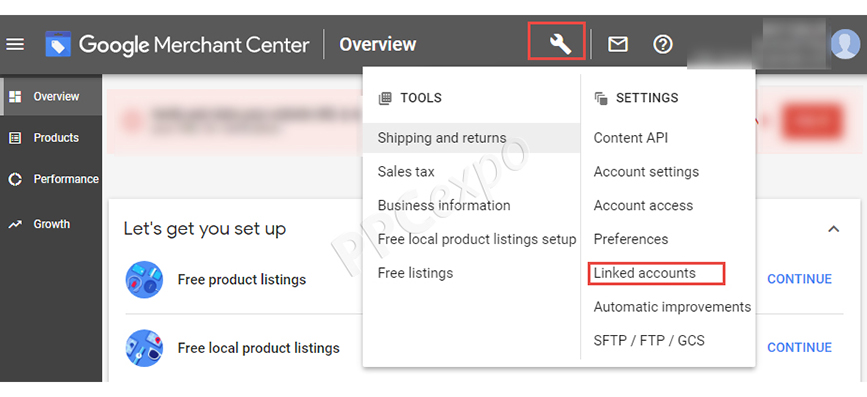Click the red button in the alert banner

point(812,121)
